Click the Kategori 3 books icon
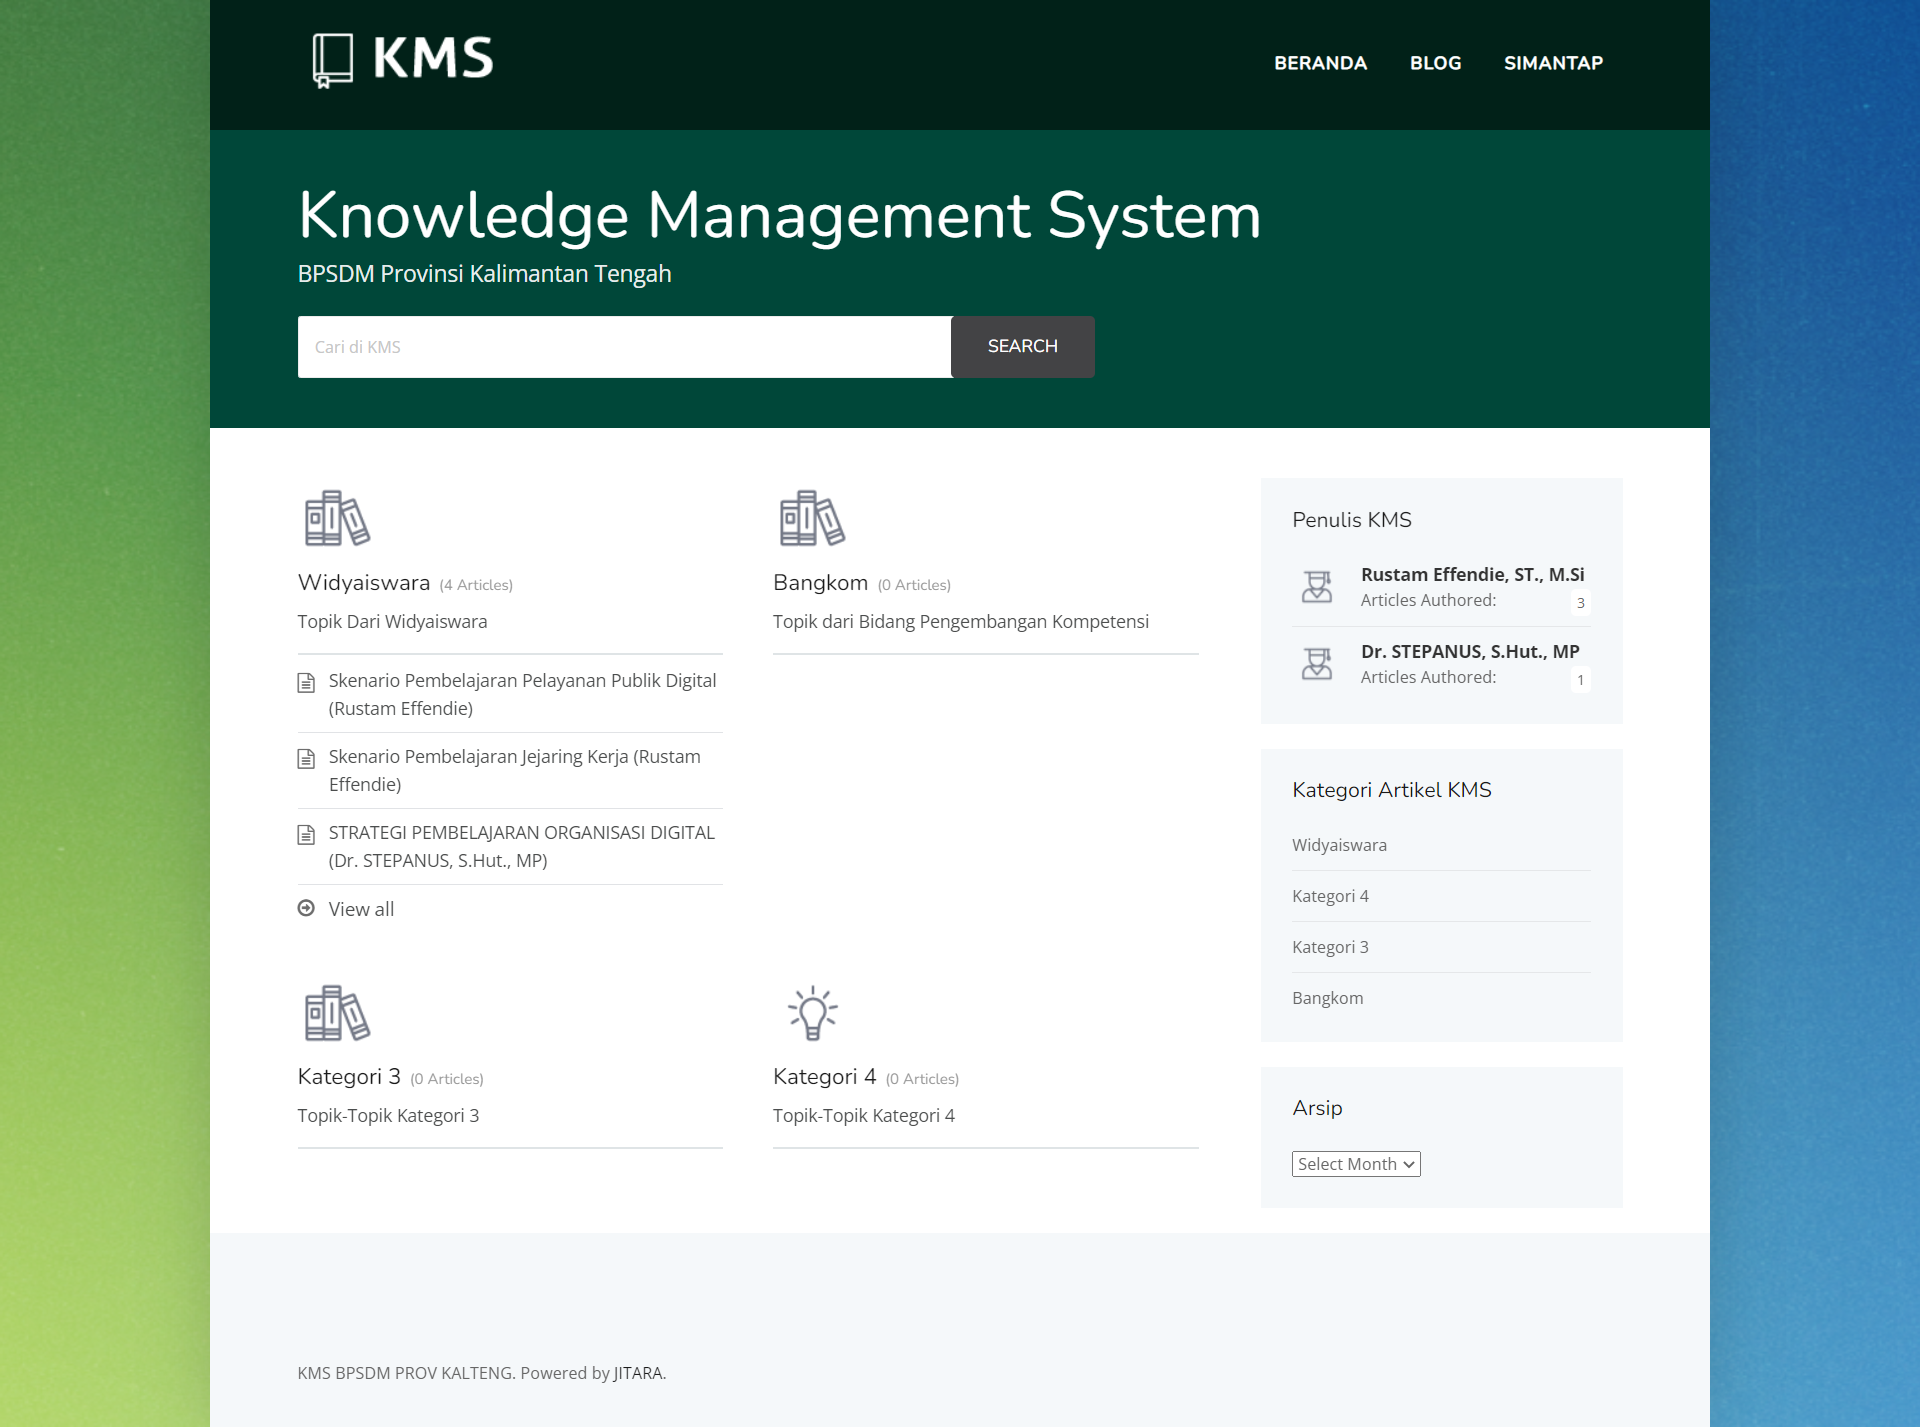This screenshot has width=1920, height=1427. 337,1012
